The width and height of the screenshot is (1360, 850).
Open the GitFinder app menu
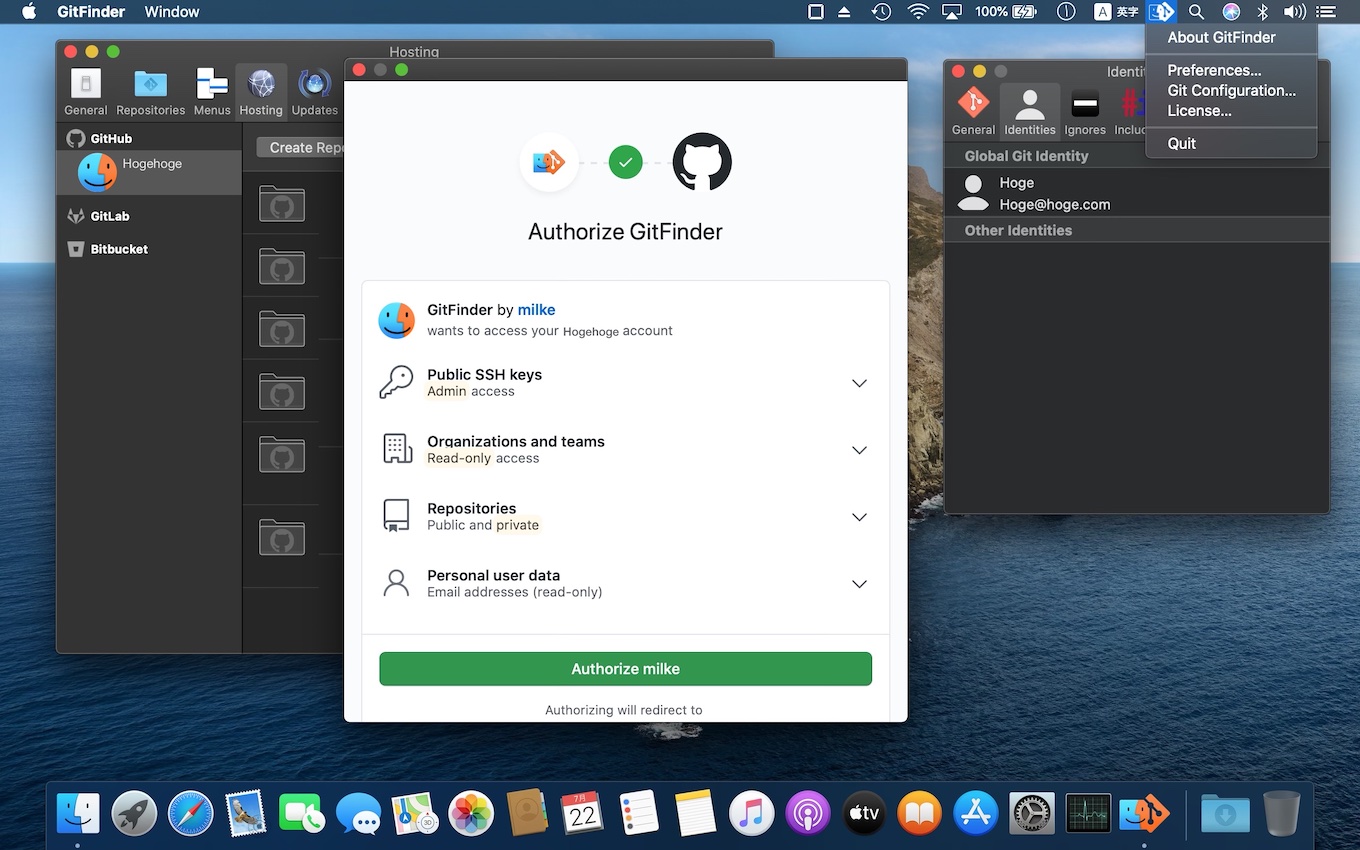coord(91,12)
